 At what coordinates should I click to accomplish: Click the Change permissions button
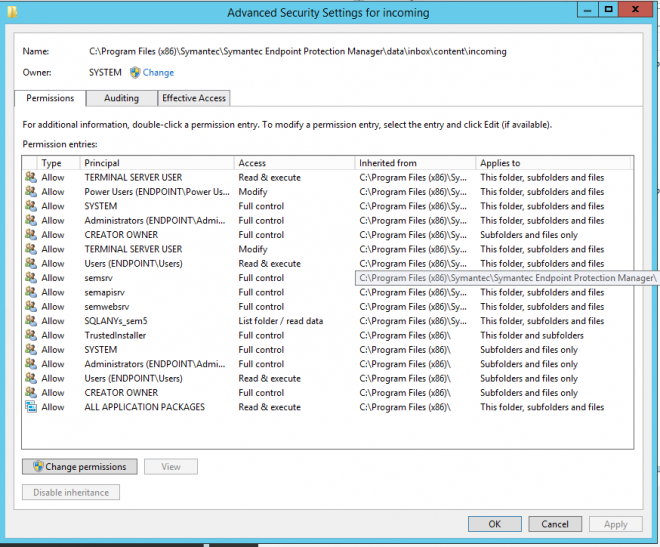tap(80, 467)
